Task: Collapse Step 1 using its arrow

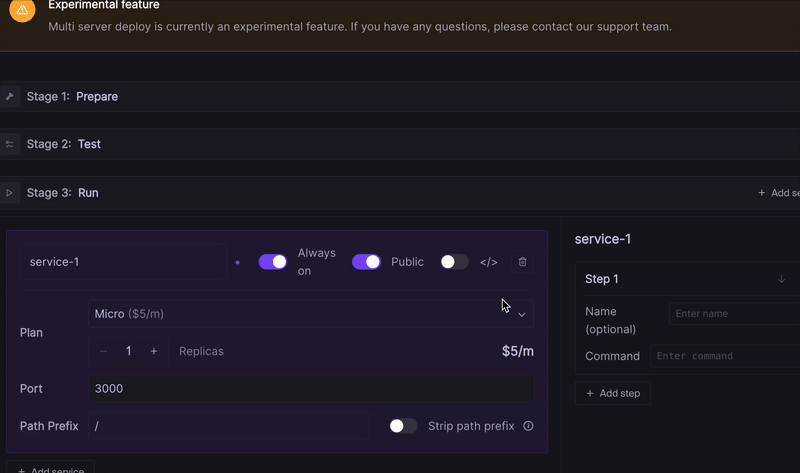Action: point(781,279)
